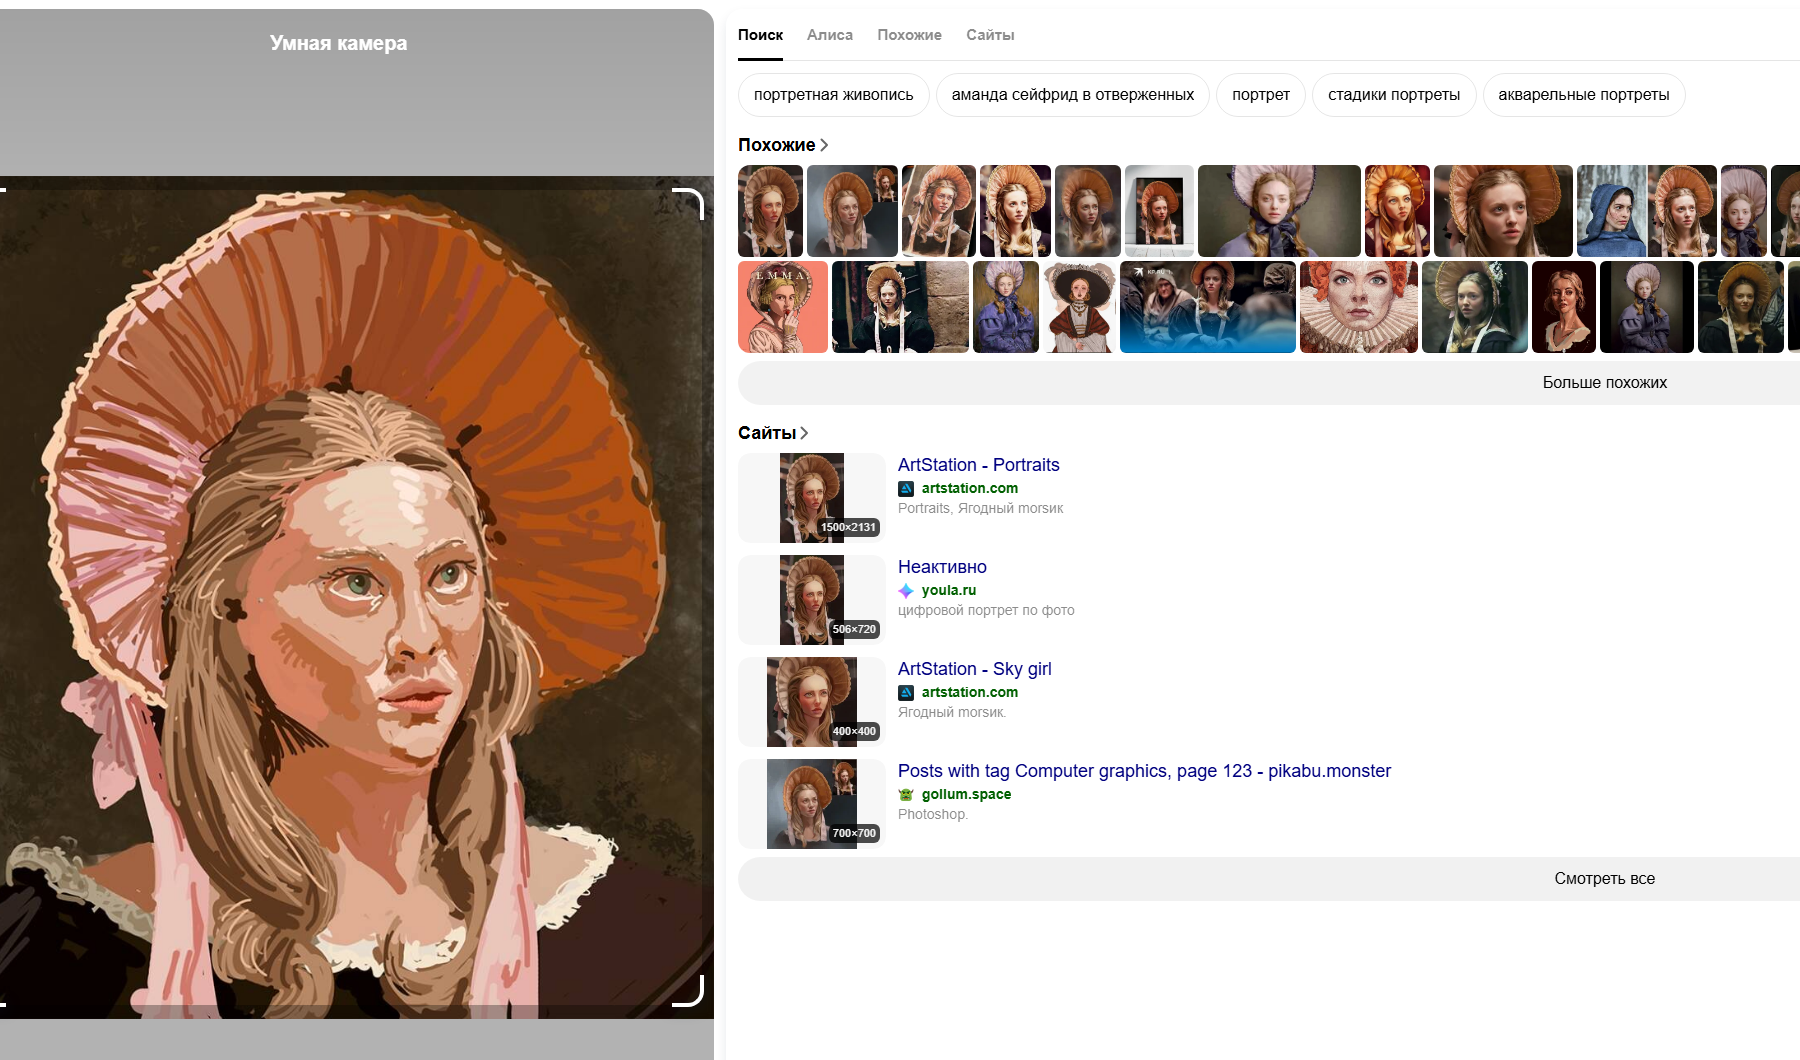The height and width of the screenshot is (1060, 1800).
Task: Click the 'Photoshop.' description text
Action: click(933, 815)
